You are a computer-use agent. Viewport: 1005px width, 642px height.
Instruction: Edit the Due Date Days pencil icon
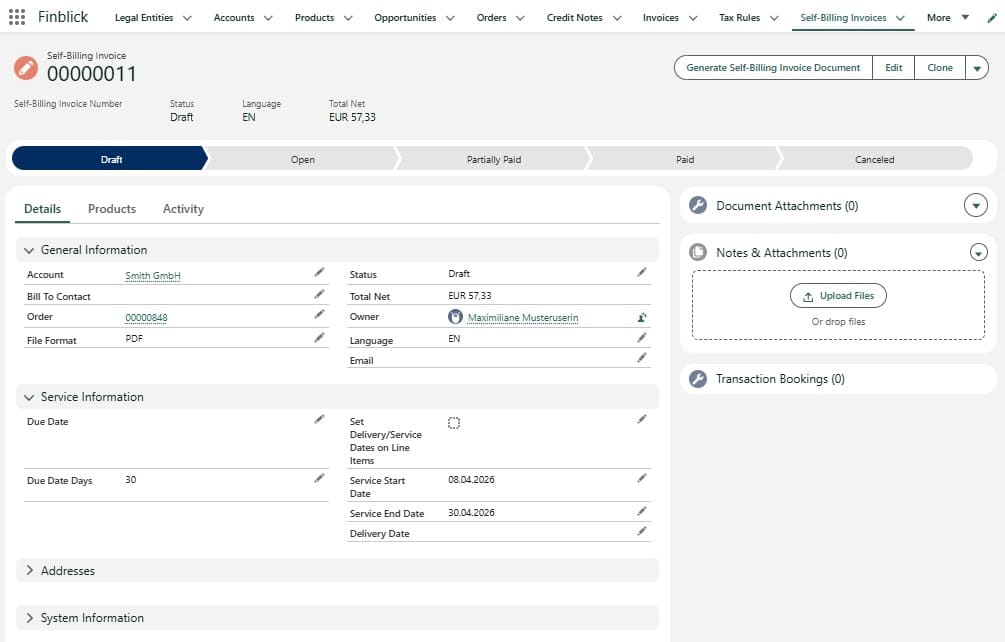319,479
